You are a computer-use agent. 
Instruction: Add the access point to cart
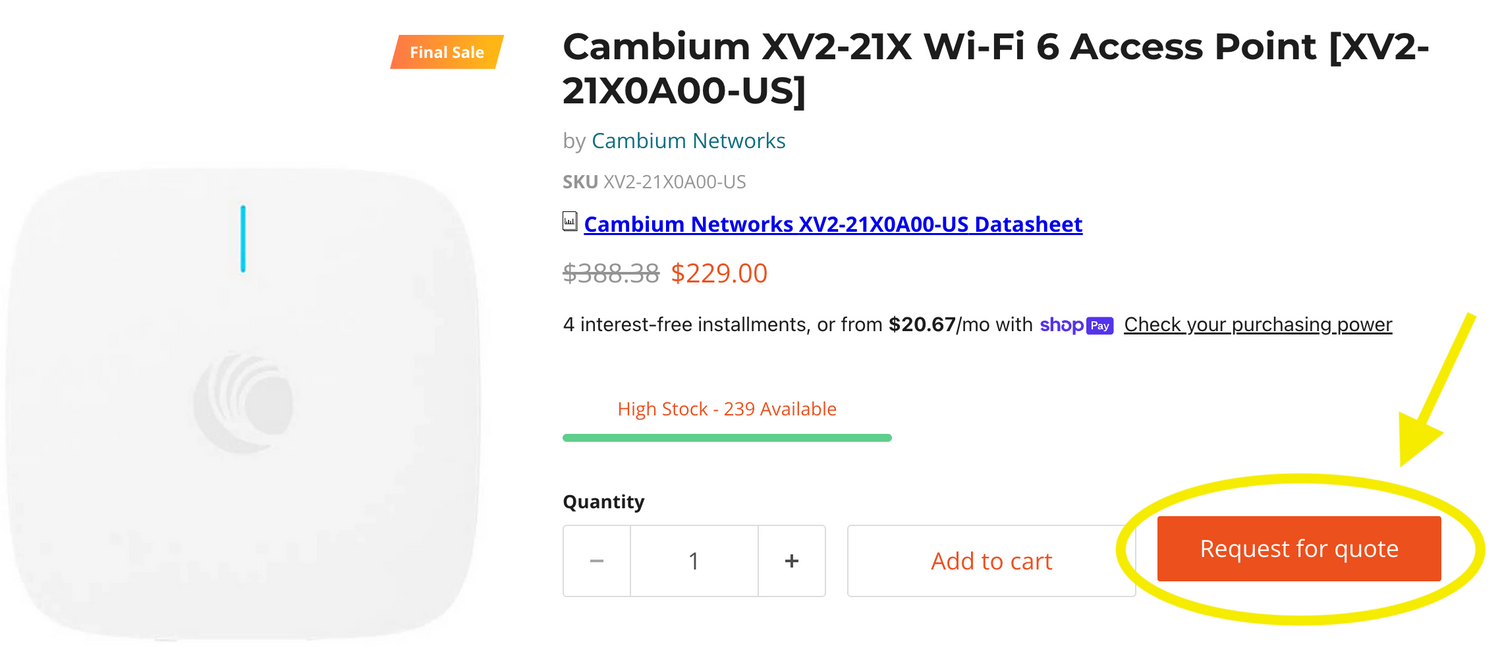pyautogui.click(x=991, y=561)
